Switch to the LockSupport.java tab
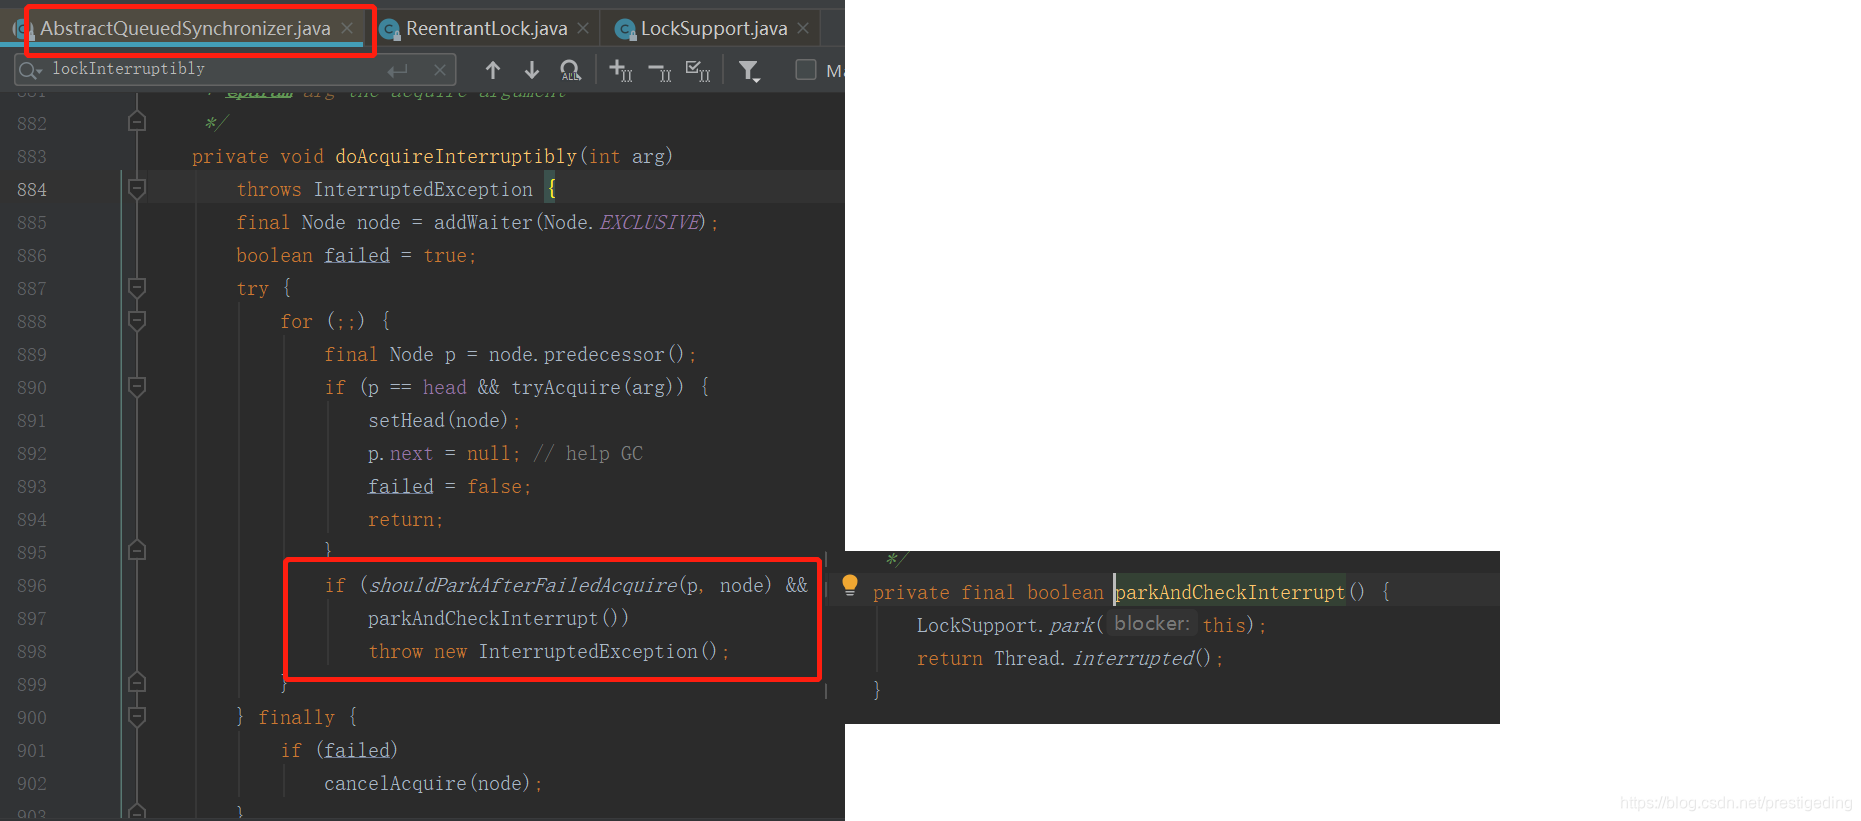The height and width of the screenshot is (821, 1861). (x=714, y=28)
